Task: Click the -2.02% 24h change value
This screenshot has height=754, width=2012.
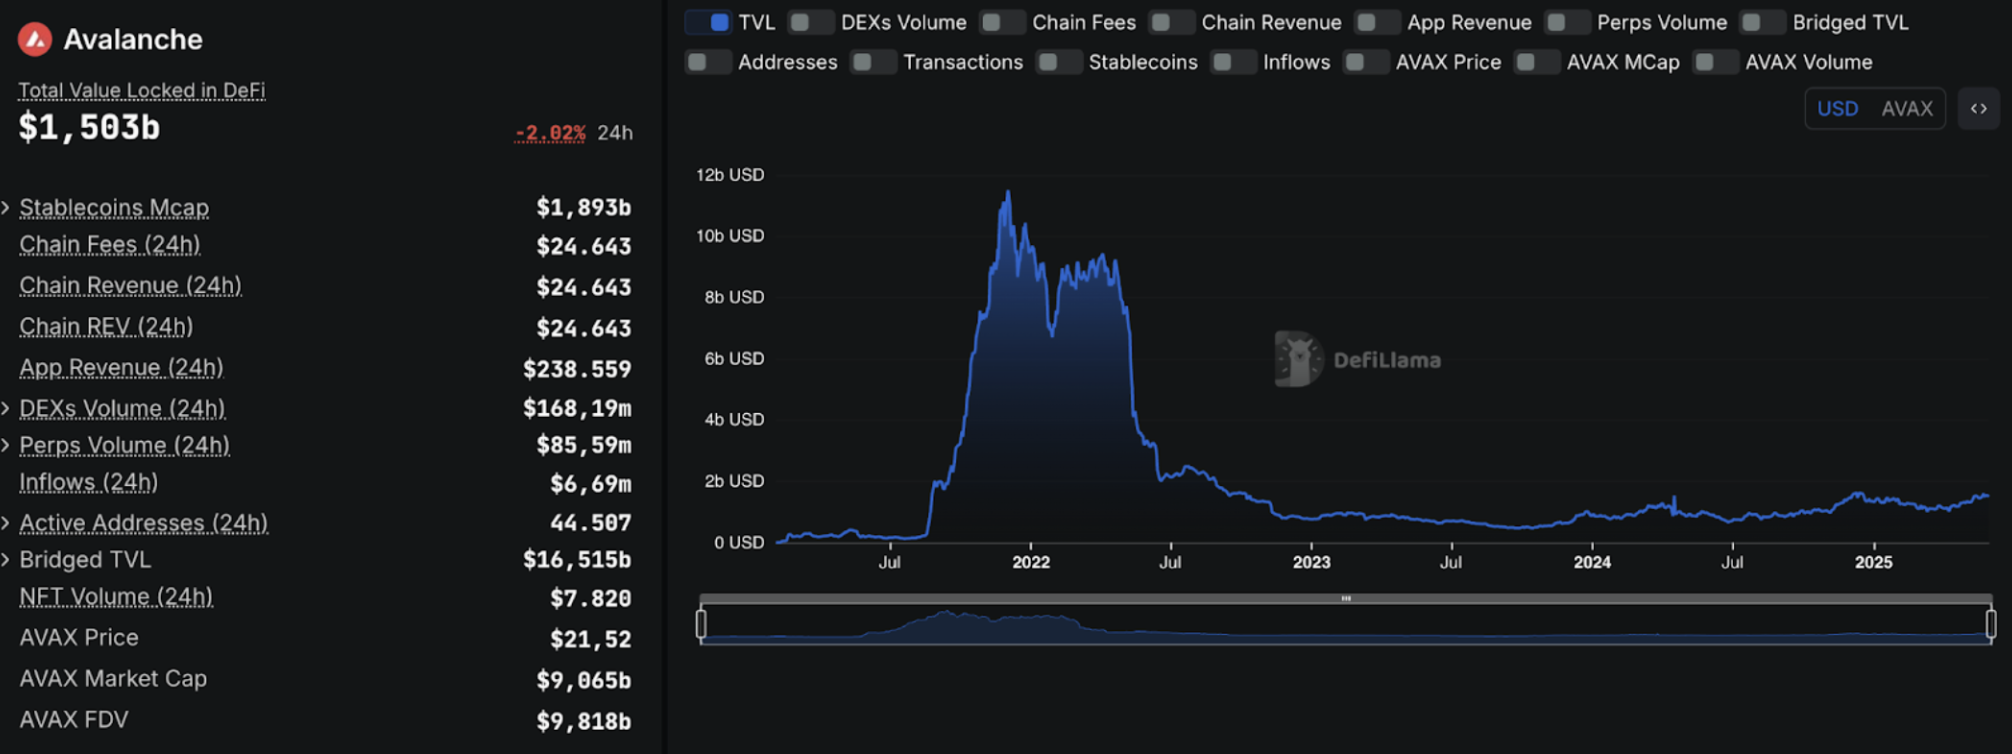Action: 550,133
